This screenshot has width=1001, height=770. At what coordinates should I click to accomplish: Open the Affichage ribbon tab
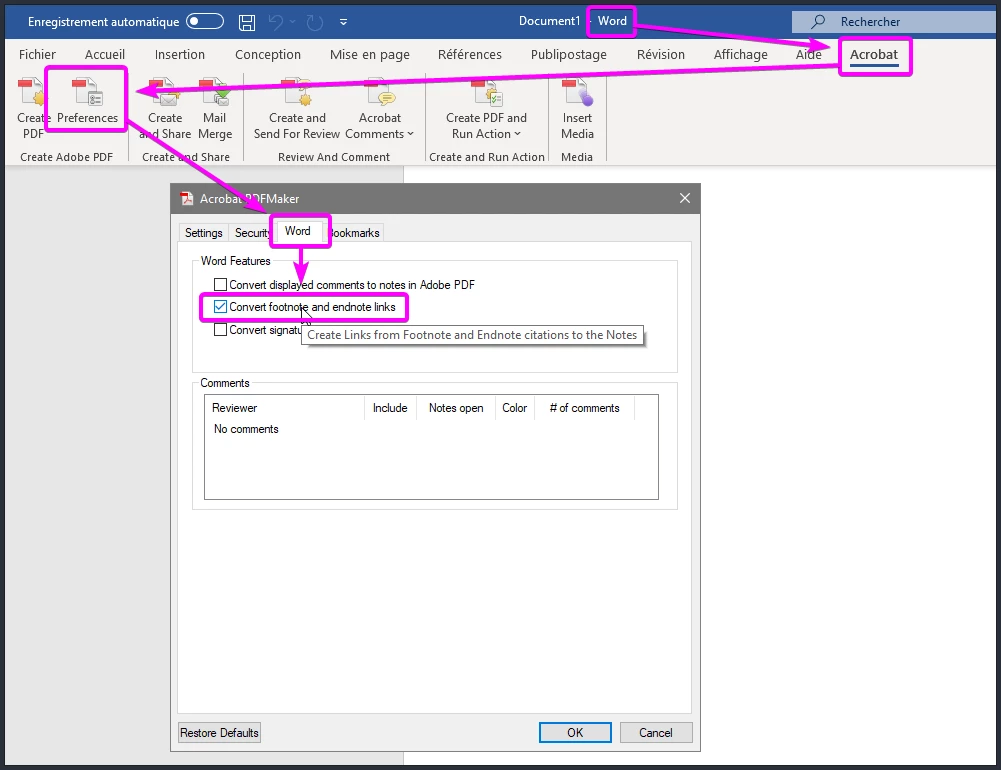click(x=741, y=55)
